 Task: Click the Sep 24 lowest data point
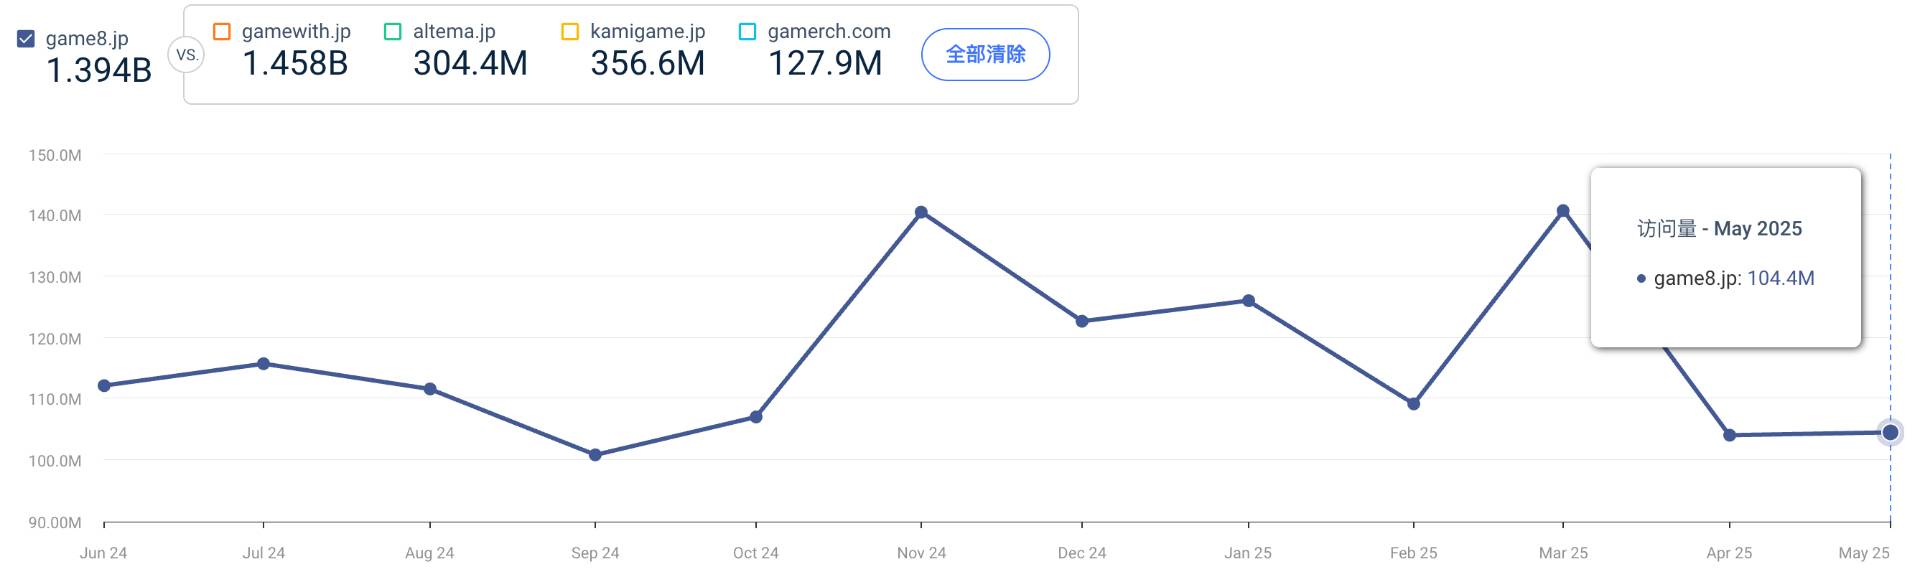pos(595,455)
